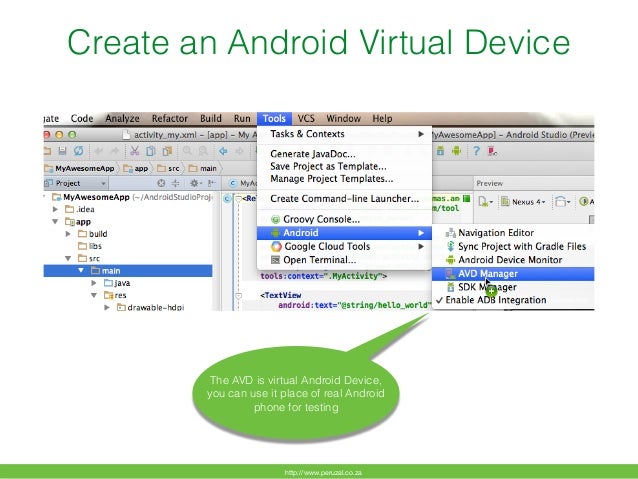Open Groovy Console...
Screen dimensions: 638x479
coord(344,219)
